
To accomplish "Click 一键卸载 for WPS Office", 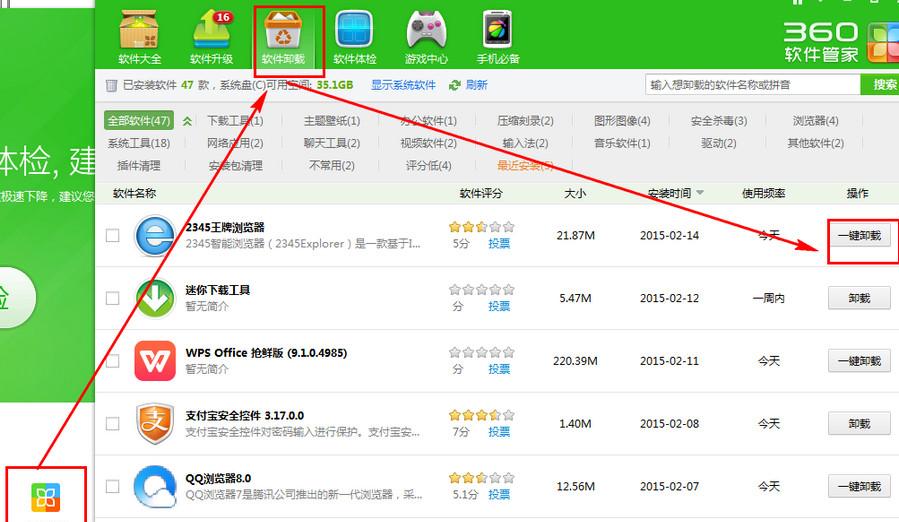I will point(859,361).
